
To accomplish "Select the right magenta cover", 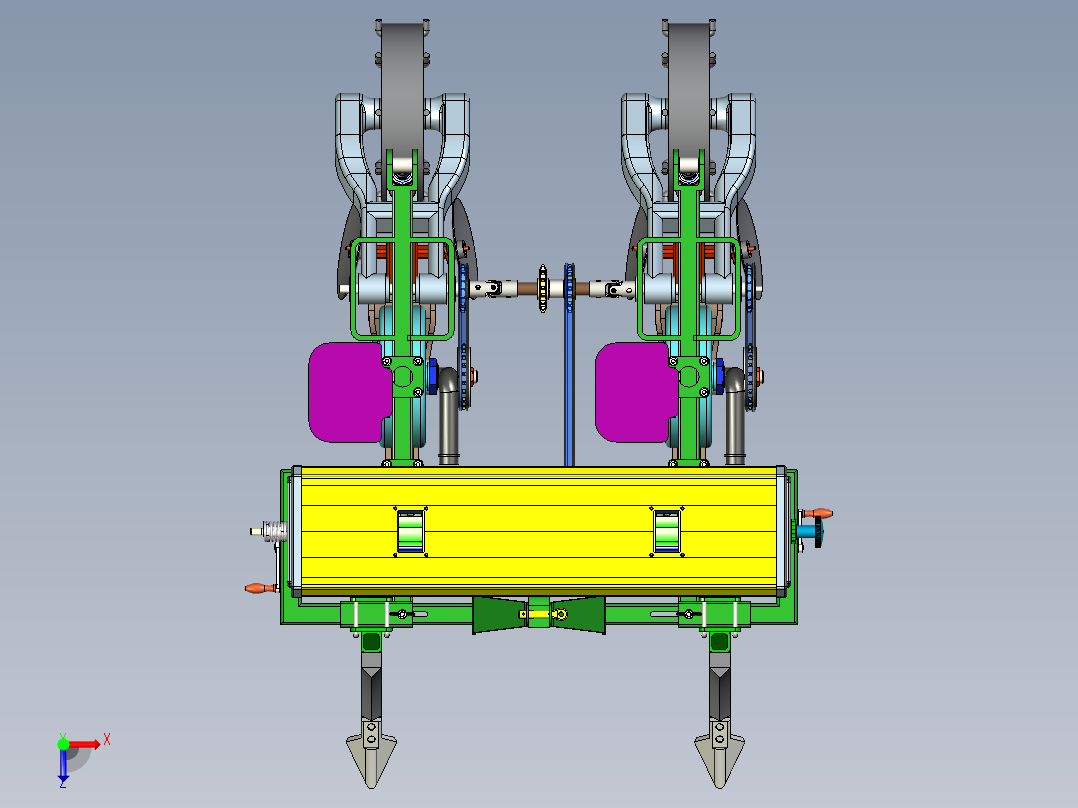I will (636, 392).
